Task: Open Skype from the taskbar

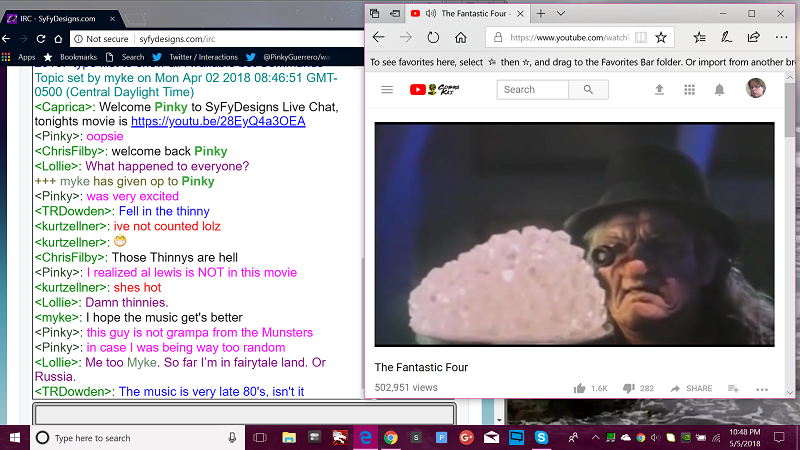Action: (x=541, y=438)
